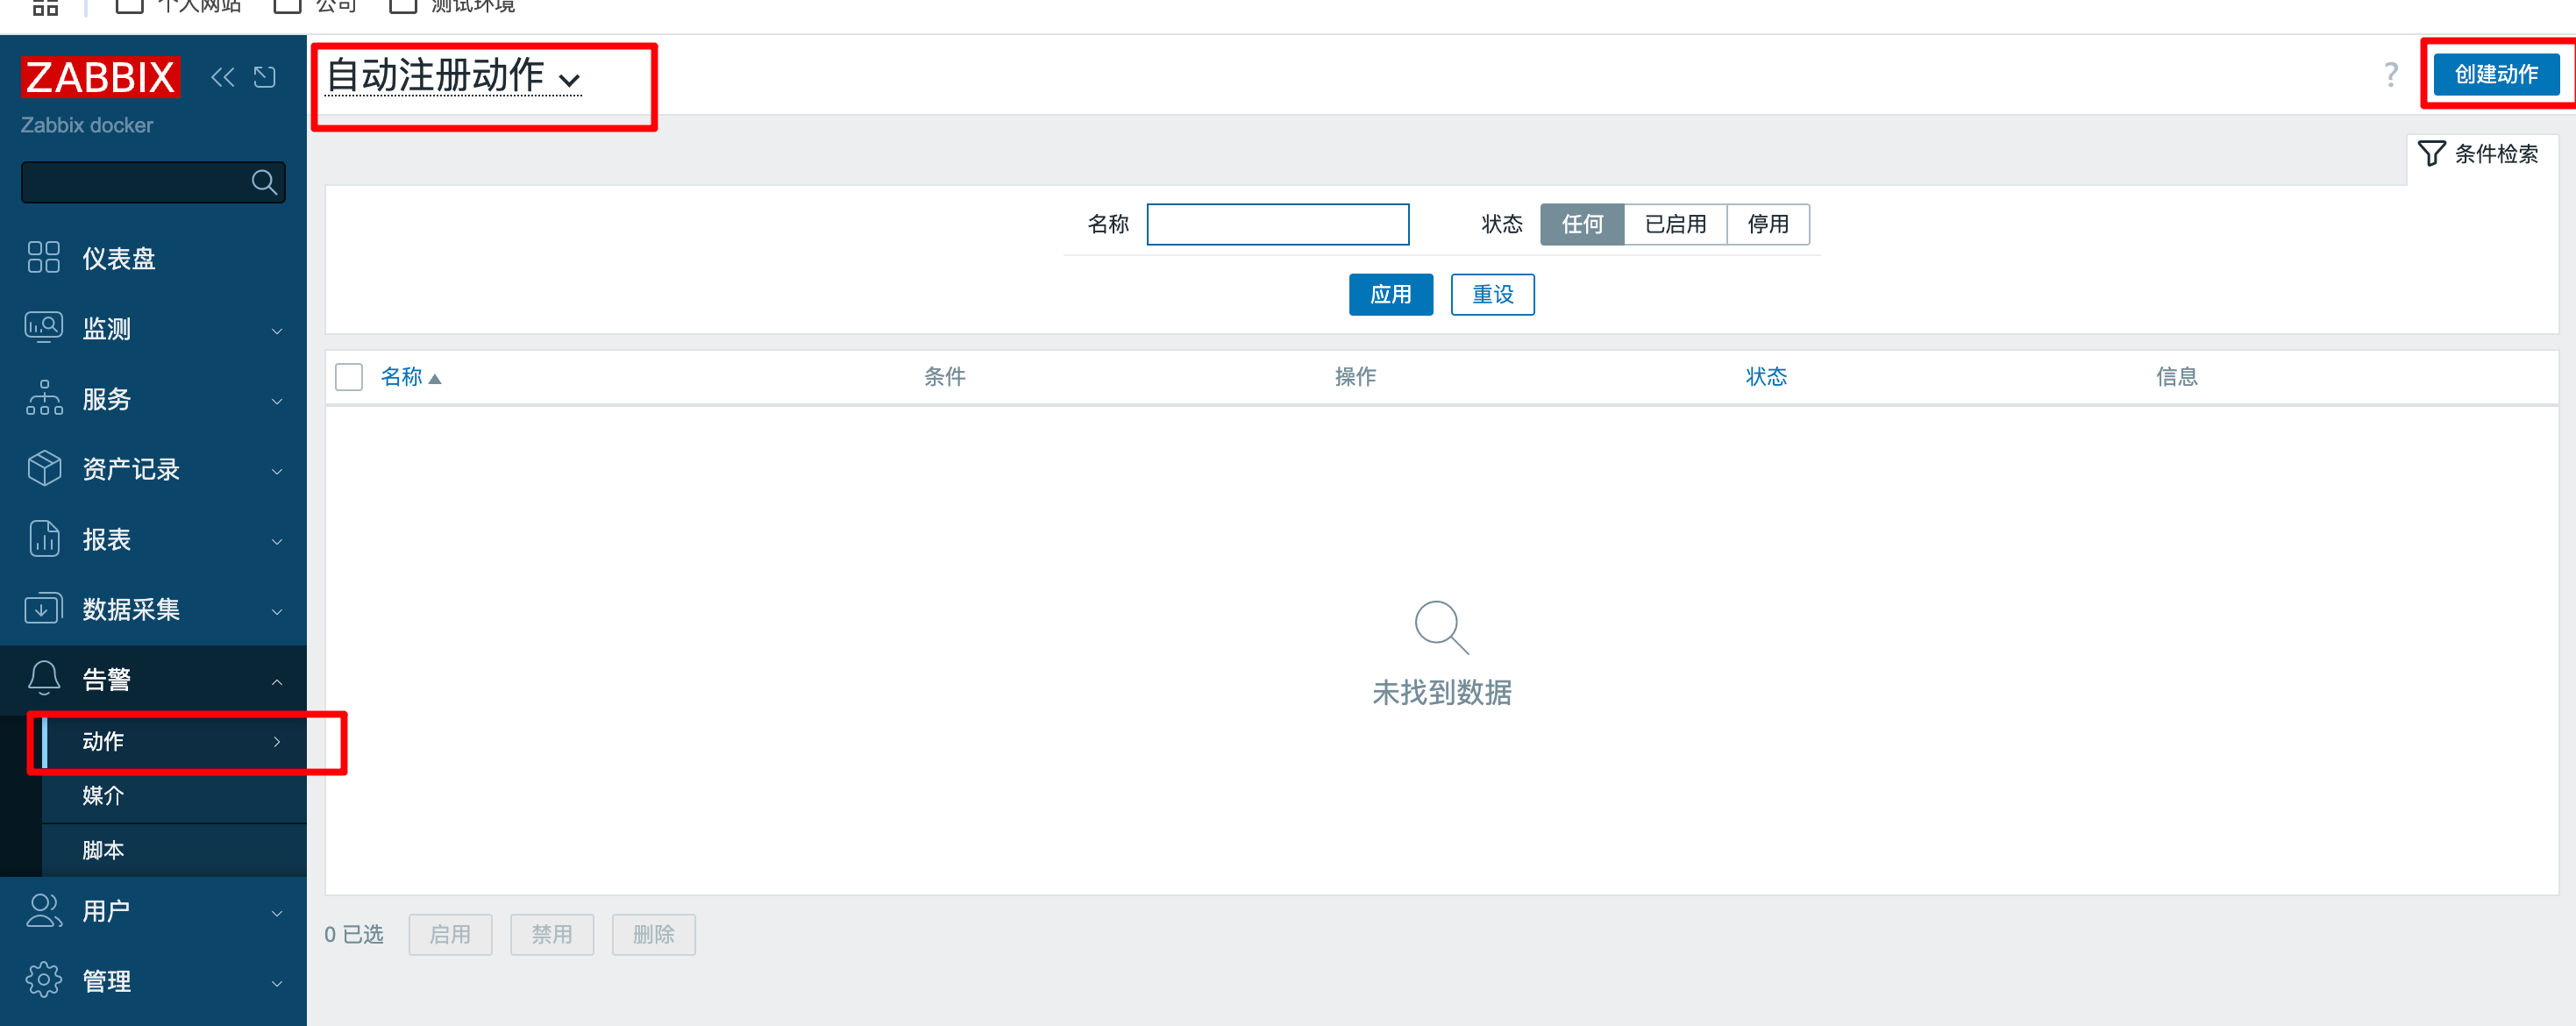Click the 告警 bell icon
The image size is (2576, 1026).
pos(43,678)
